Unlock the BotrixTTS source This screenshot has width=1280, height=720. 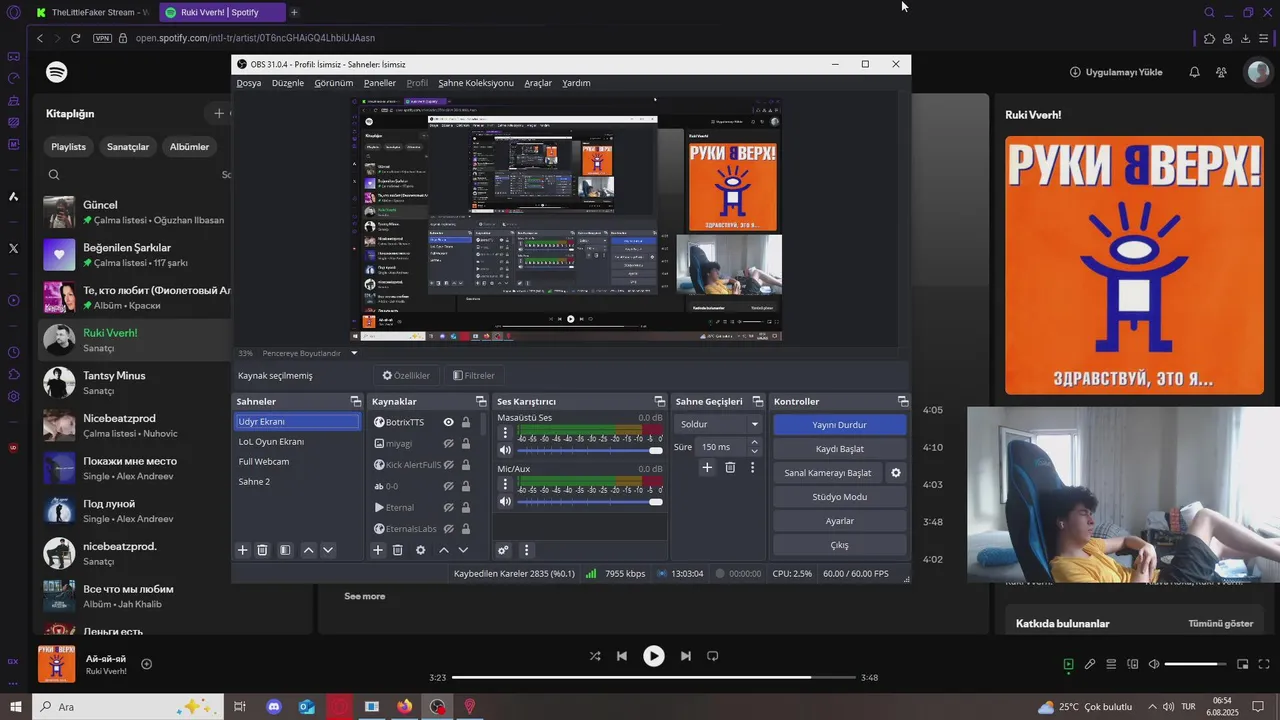tap(466, 422)
